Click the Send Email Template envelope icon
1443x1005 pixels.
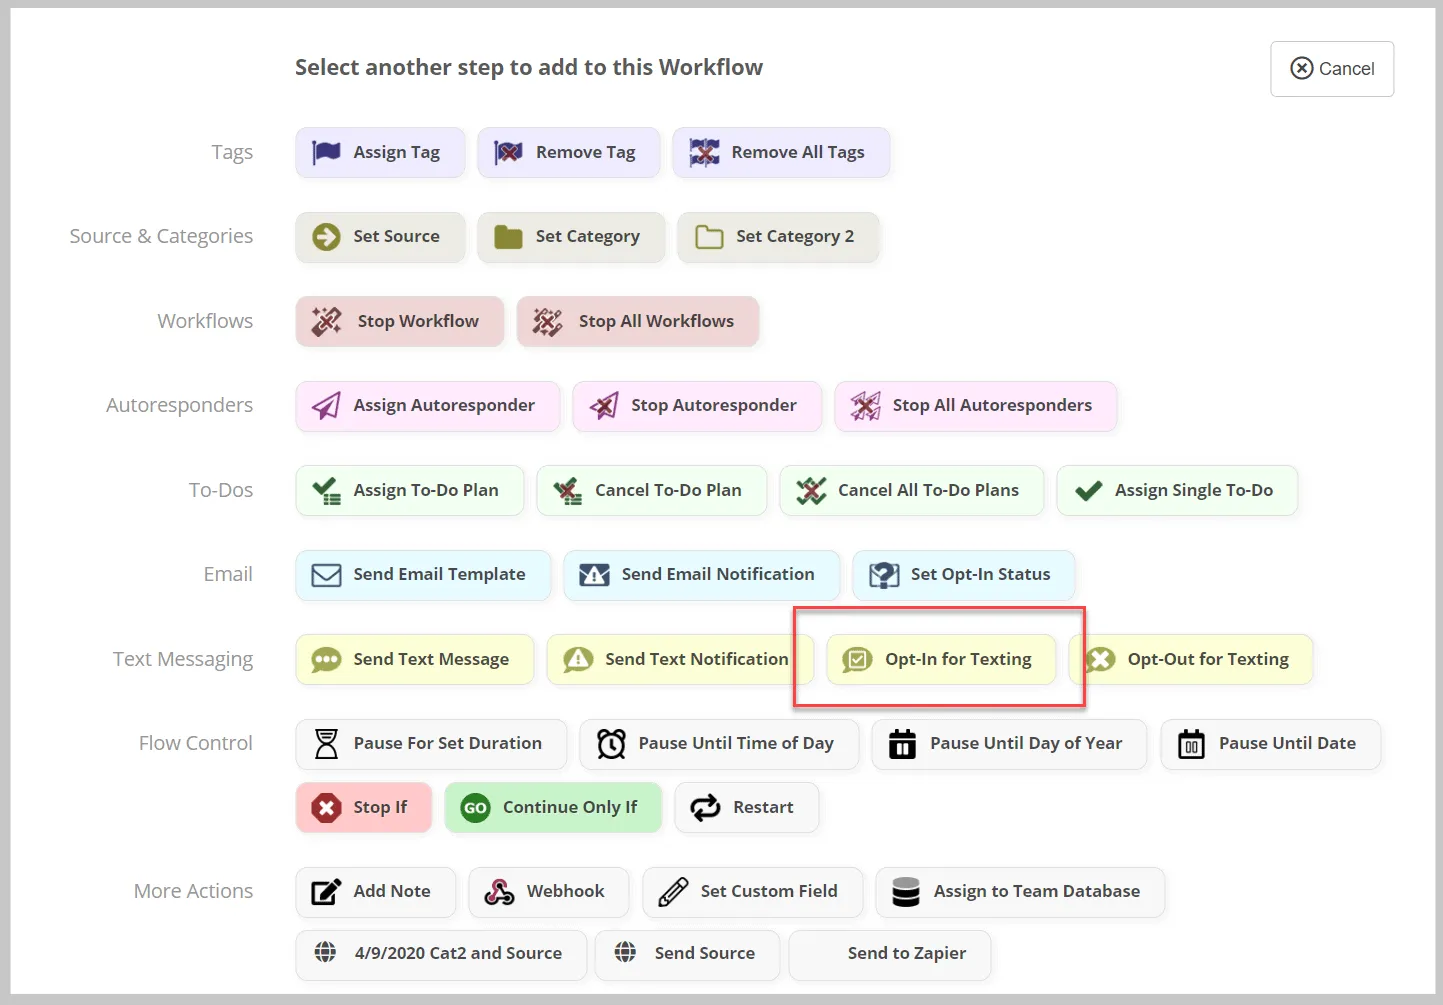click(326, 575)
